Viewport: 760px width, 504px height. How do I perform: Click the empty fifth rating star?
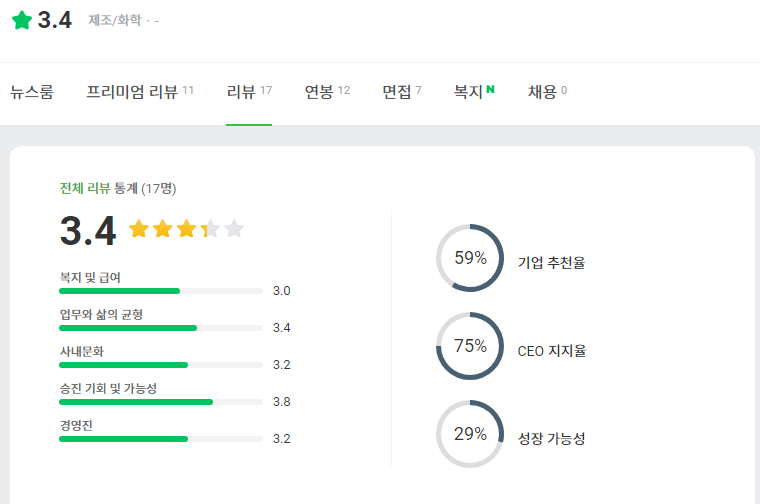pyautogui.click(x=234, y=229)
